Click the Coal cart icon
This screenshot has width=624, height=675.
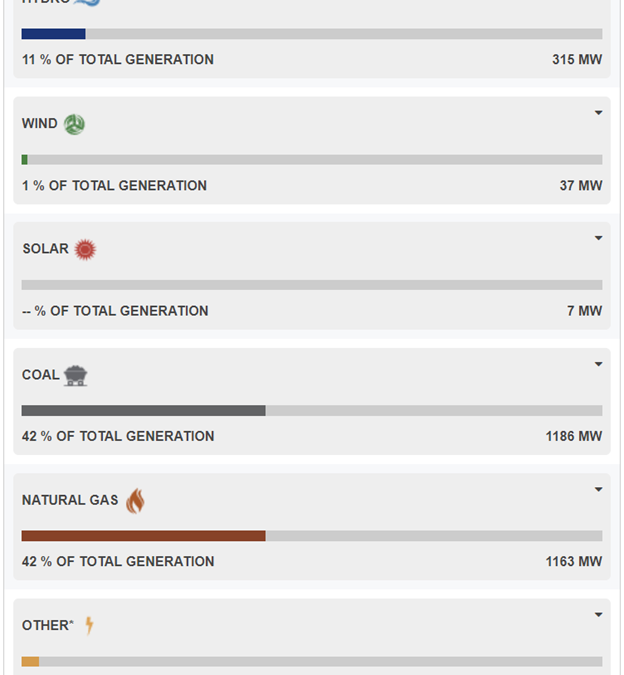click(x=75, y=375)
